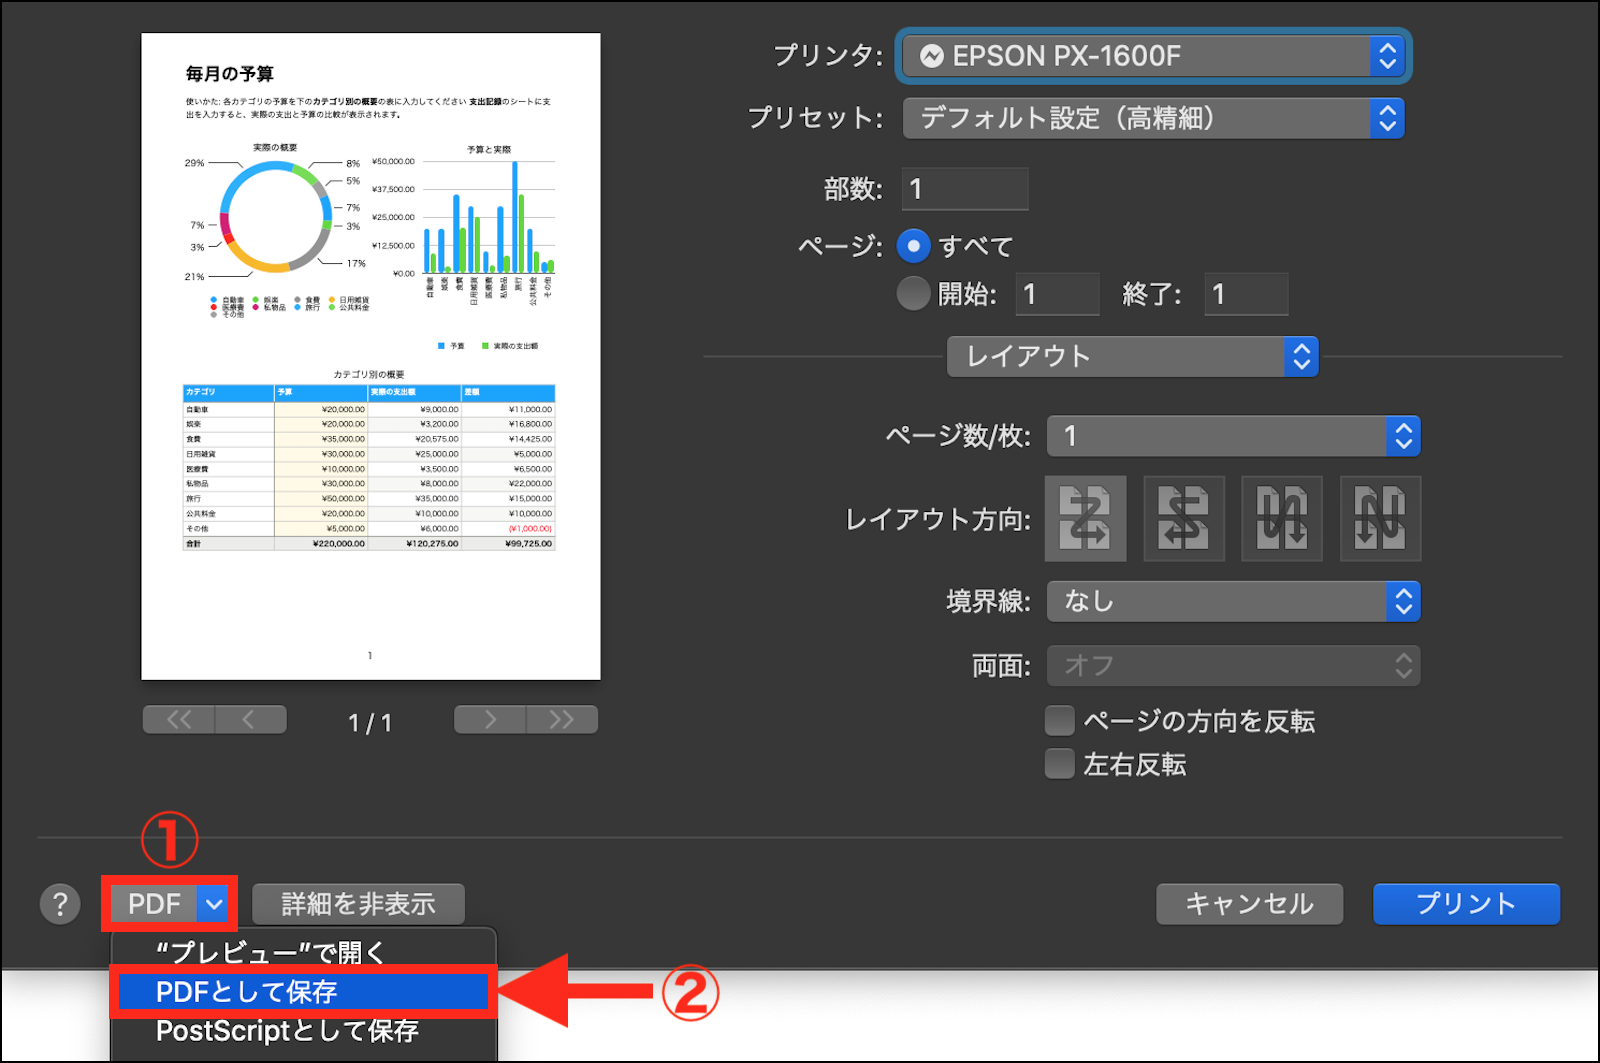The height and width of the screenshot is (1063, 1600).
Task: Select the third N-pattern layout direction icon
Action: 1281,518
